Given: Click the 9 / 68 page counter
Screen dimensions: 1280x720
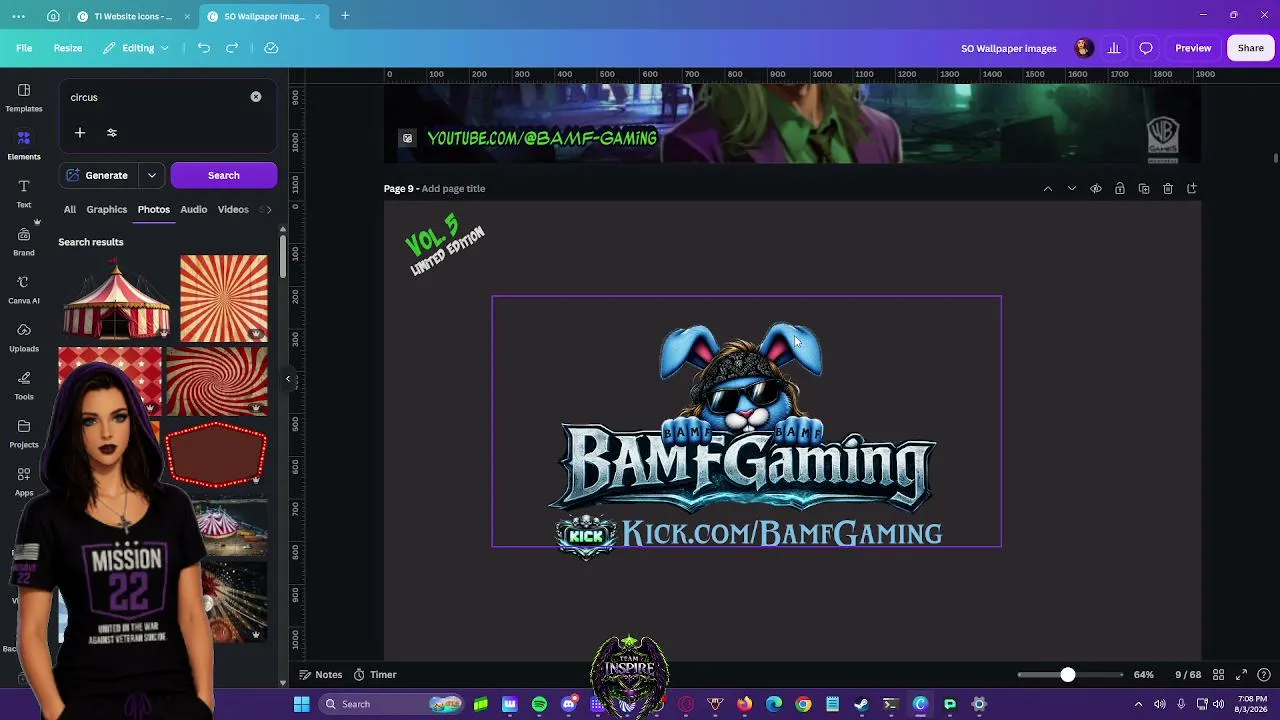Looking at the screenshot, I should (x=1188, y=675).
